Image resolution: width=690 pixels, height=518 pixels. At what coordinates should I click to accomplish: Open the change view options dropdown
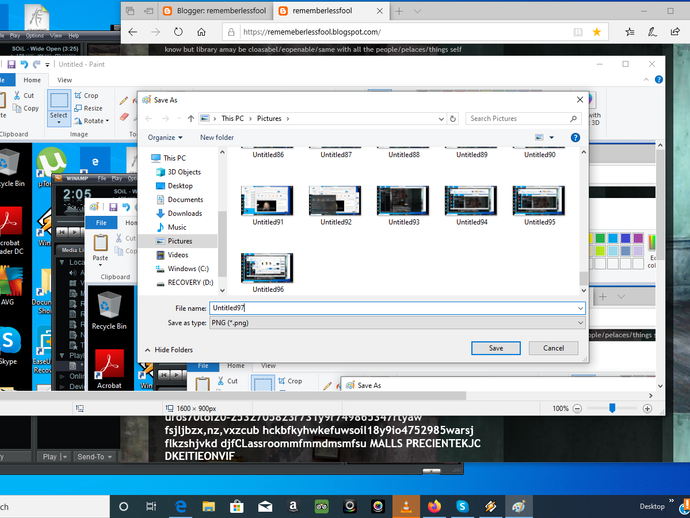point(551,137)
